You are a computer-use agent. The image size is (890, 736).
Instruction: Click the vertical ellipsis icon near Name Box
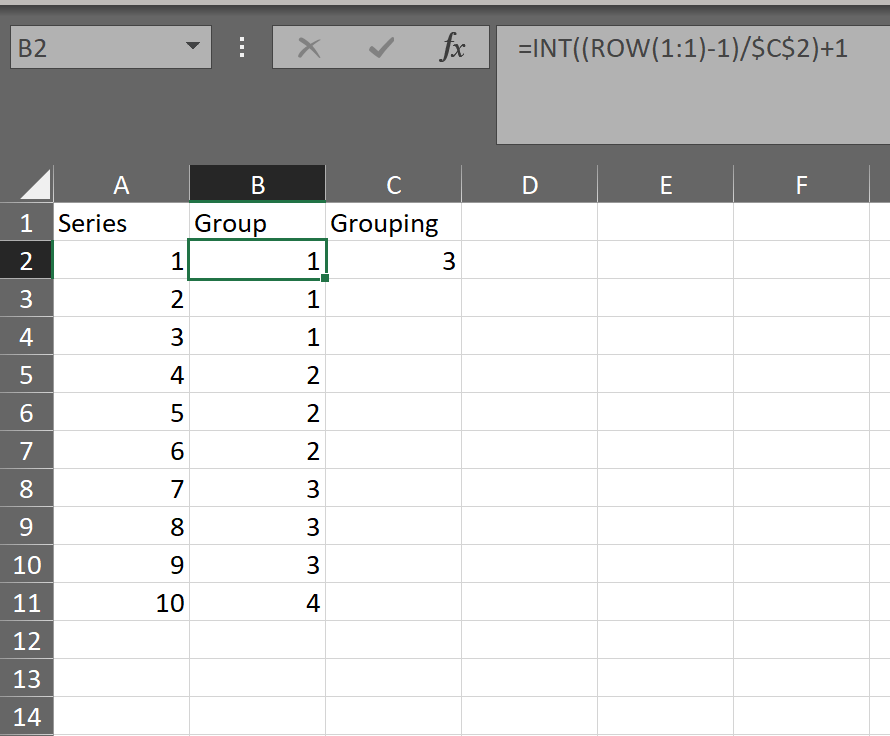click(x=241, y=46)
